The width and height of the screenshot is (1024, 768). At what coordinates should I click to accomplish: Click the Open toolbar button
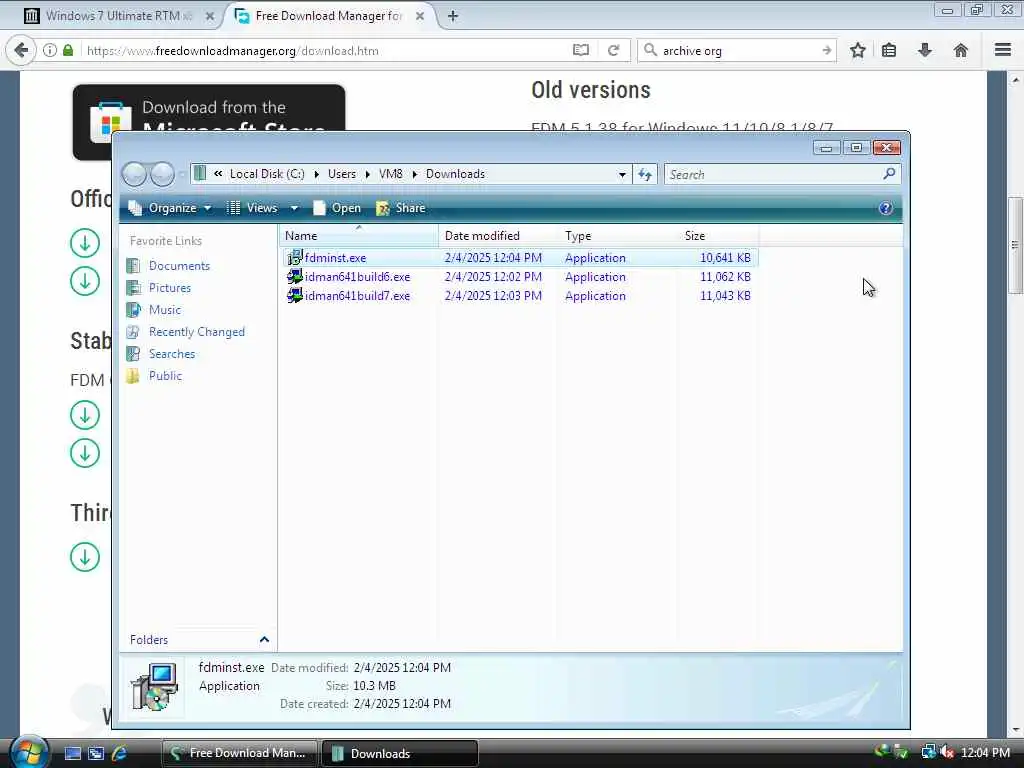coord(337,208)
